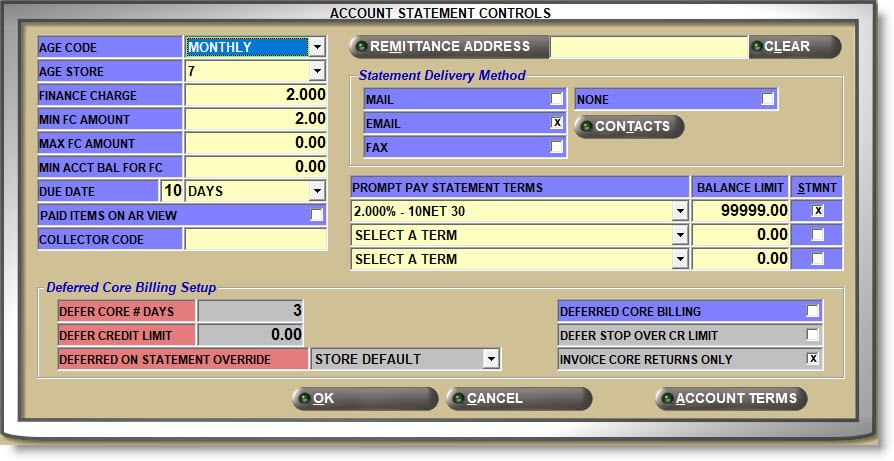Cancel the account statement dialog

tap(519, 399)
